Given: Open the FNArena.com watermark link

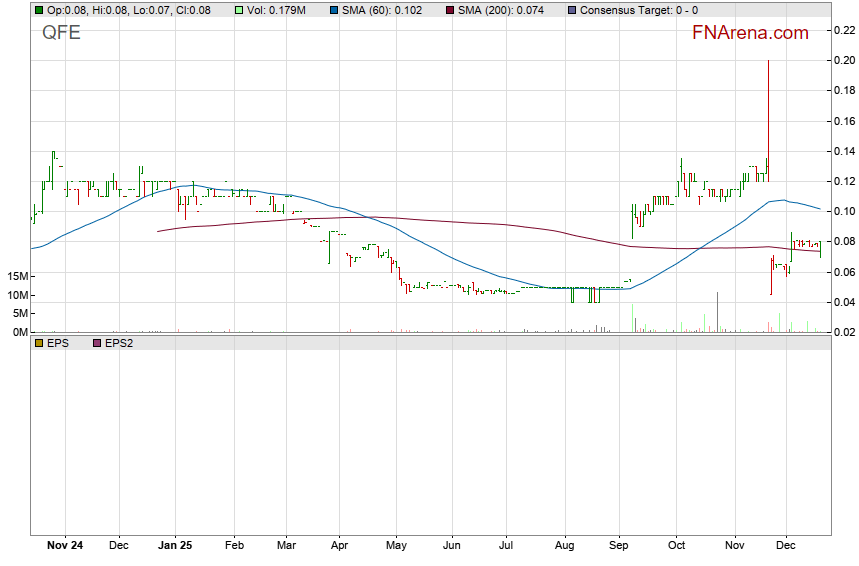Looking at the screenshot, I should coord(750,33).
